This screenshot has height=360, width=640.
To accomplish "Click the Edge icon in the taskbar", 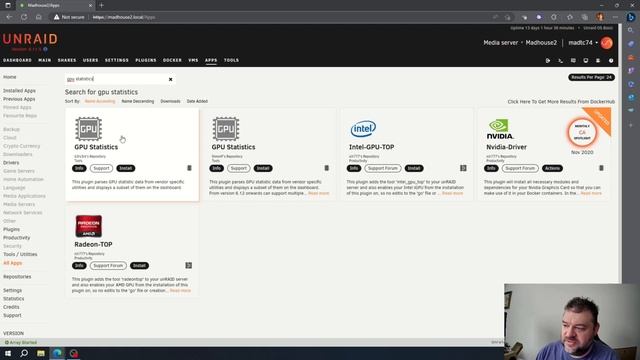I will pyautogui.click(x=57, y=353).
